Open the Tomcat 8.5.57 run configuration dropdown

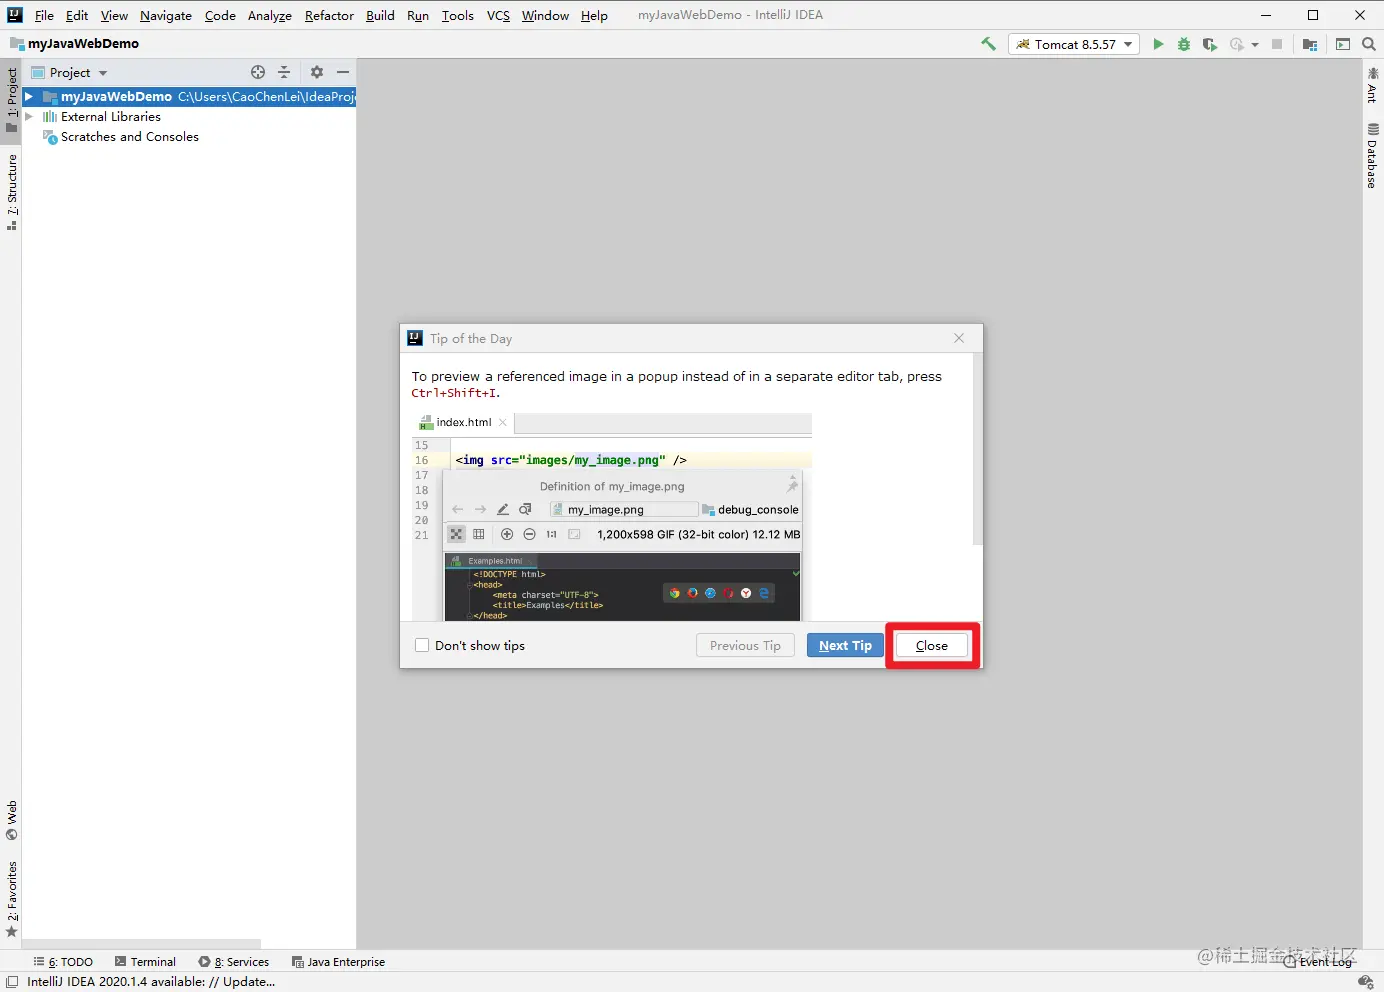click(1074, 44)
